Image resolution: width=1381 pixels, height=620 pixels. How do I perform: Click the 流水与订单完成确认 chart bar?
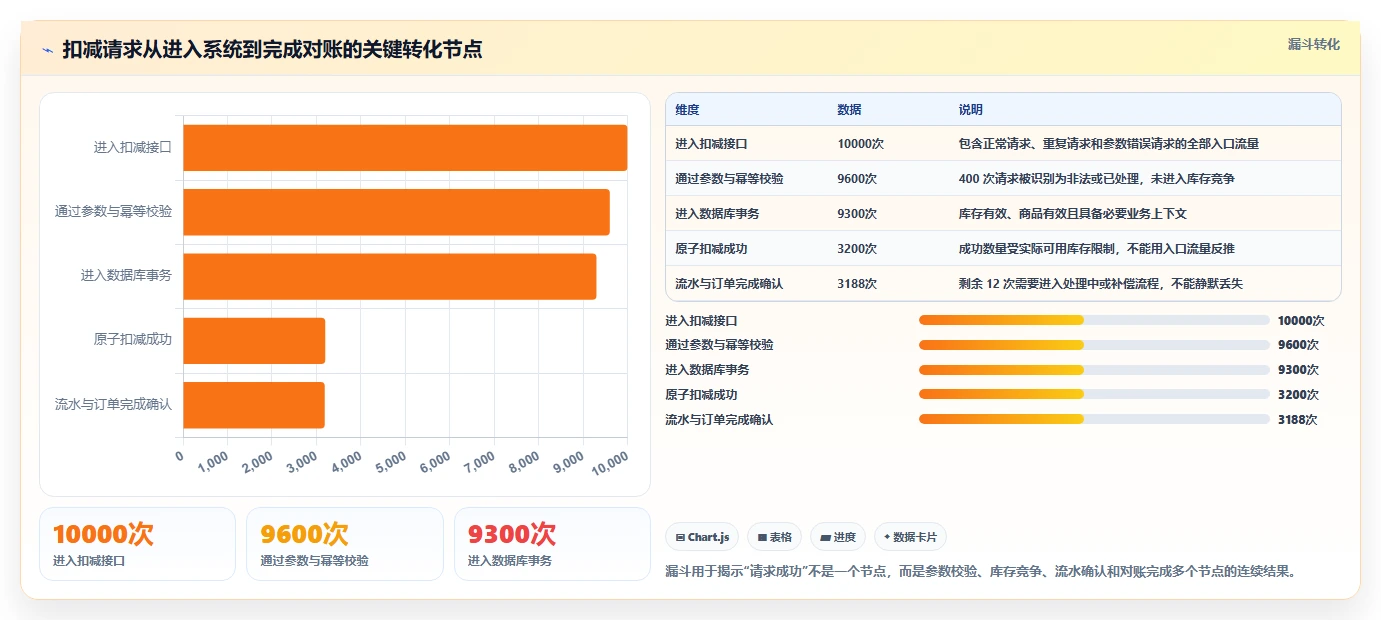(254, 405)
